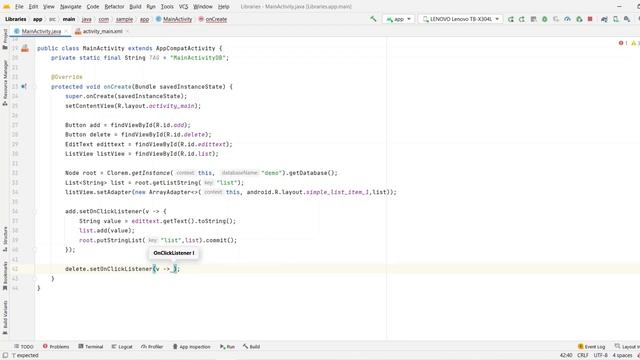Open the Terminal tool window
This screenshot has height=360, width=640.
(x=91, y=347)
